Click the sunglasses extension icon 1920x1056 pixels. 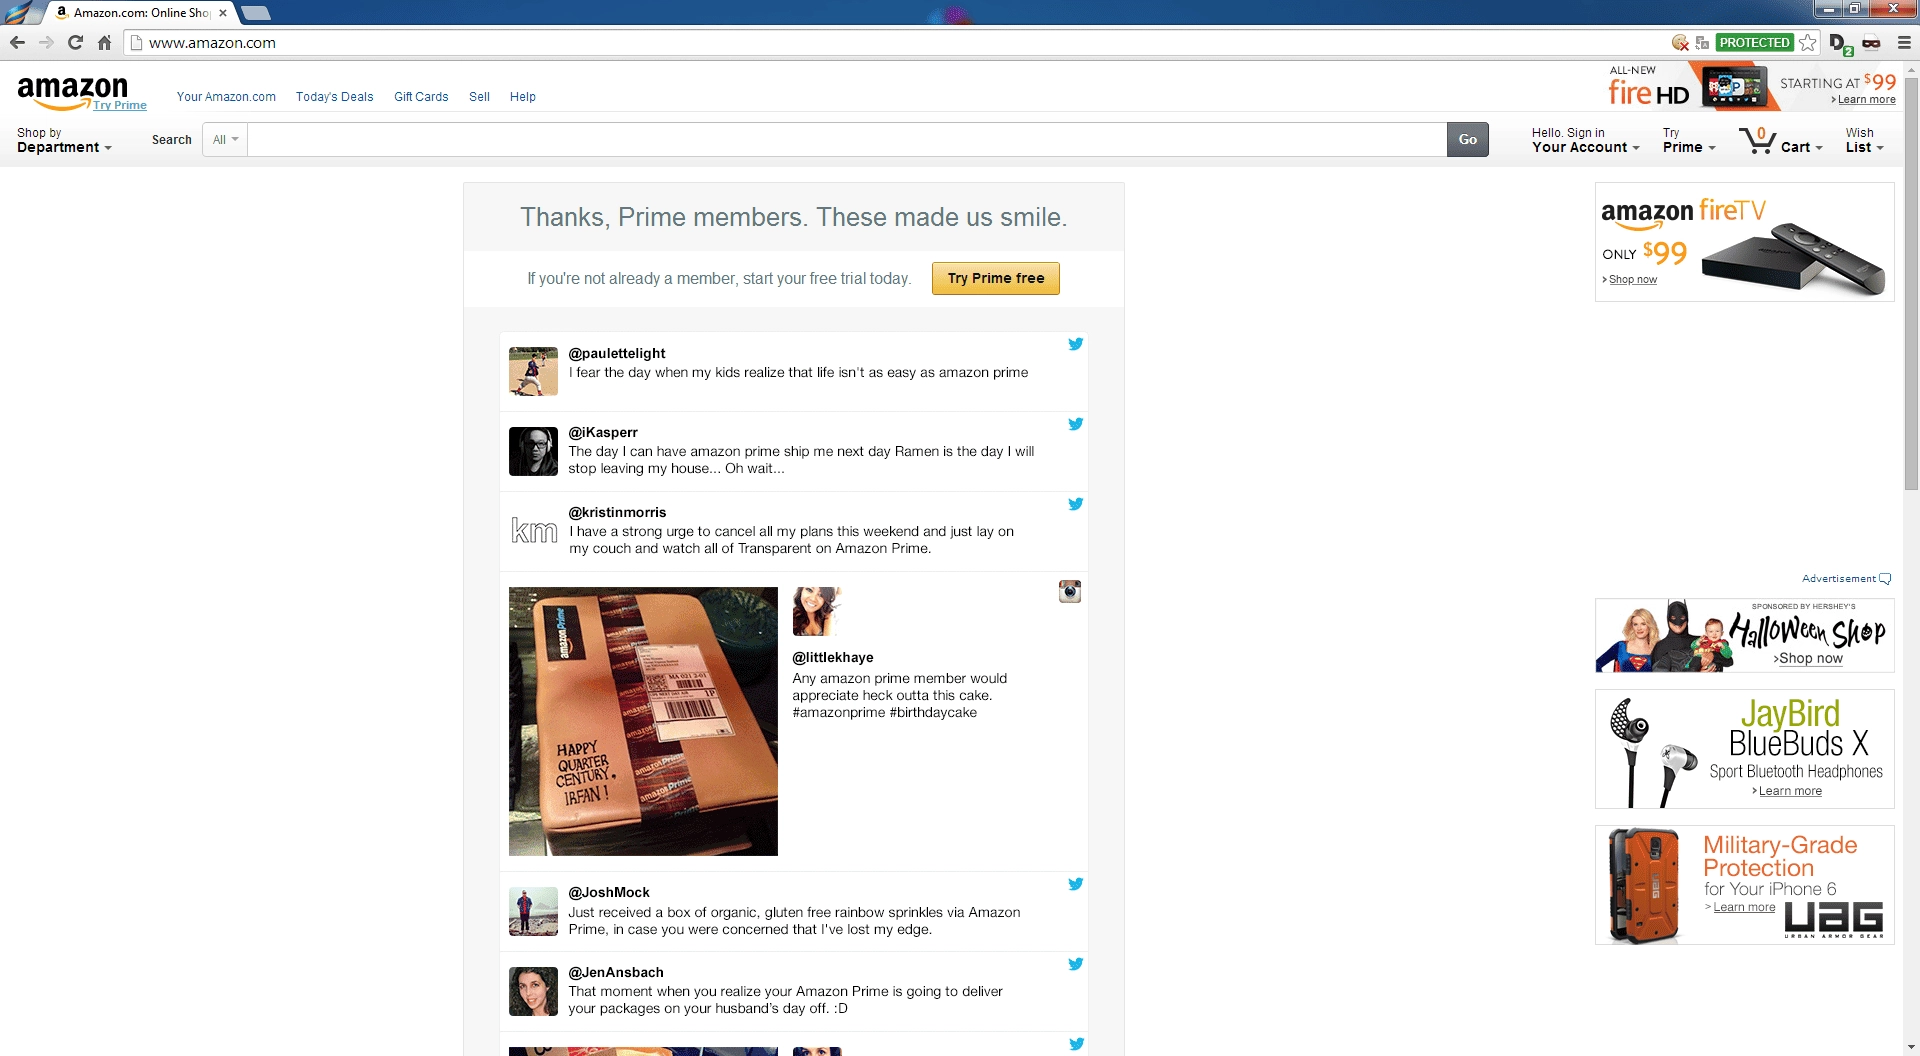1871,42
